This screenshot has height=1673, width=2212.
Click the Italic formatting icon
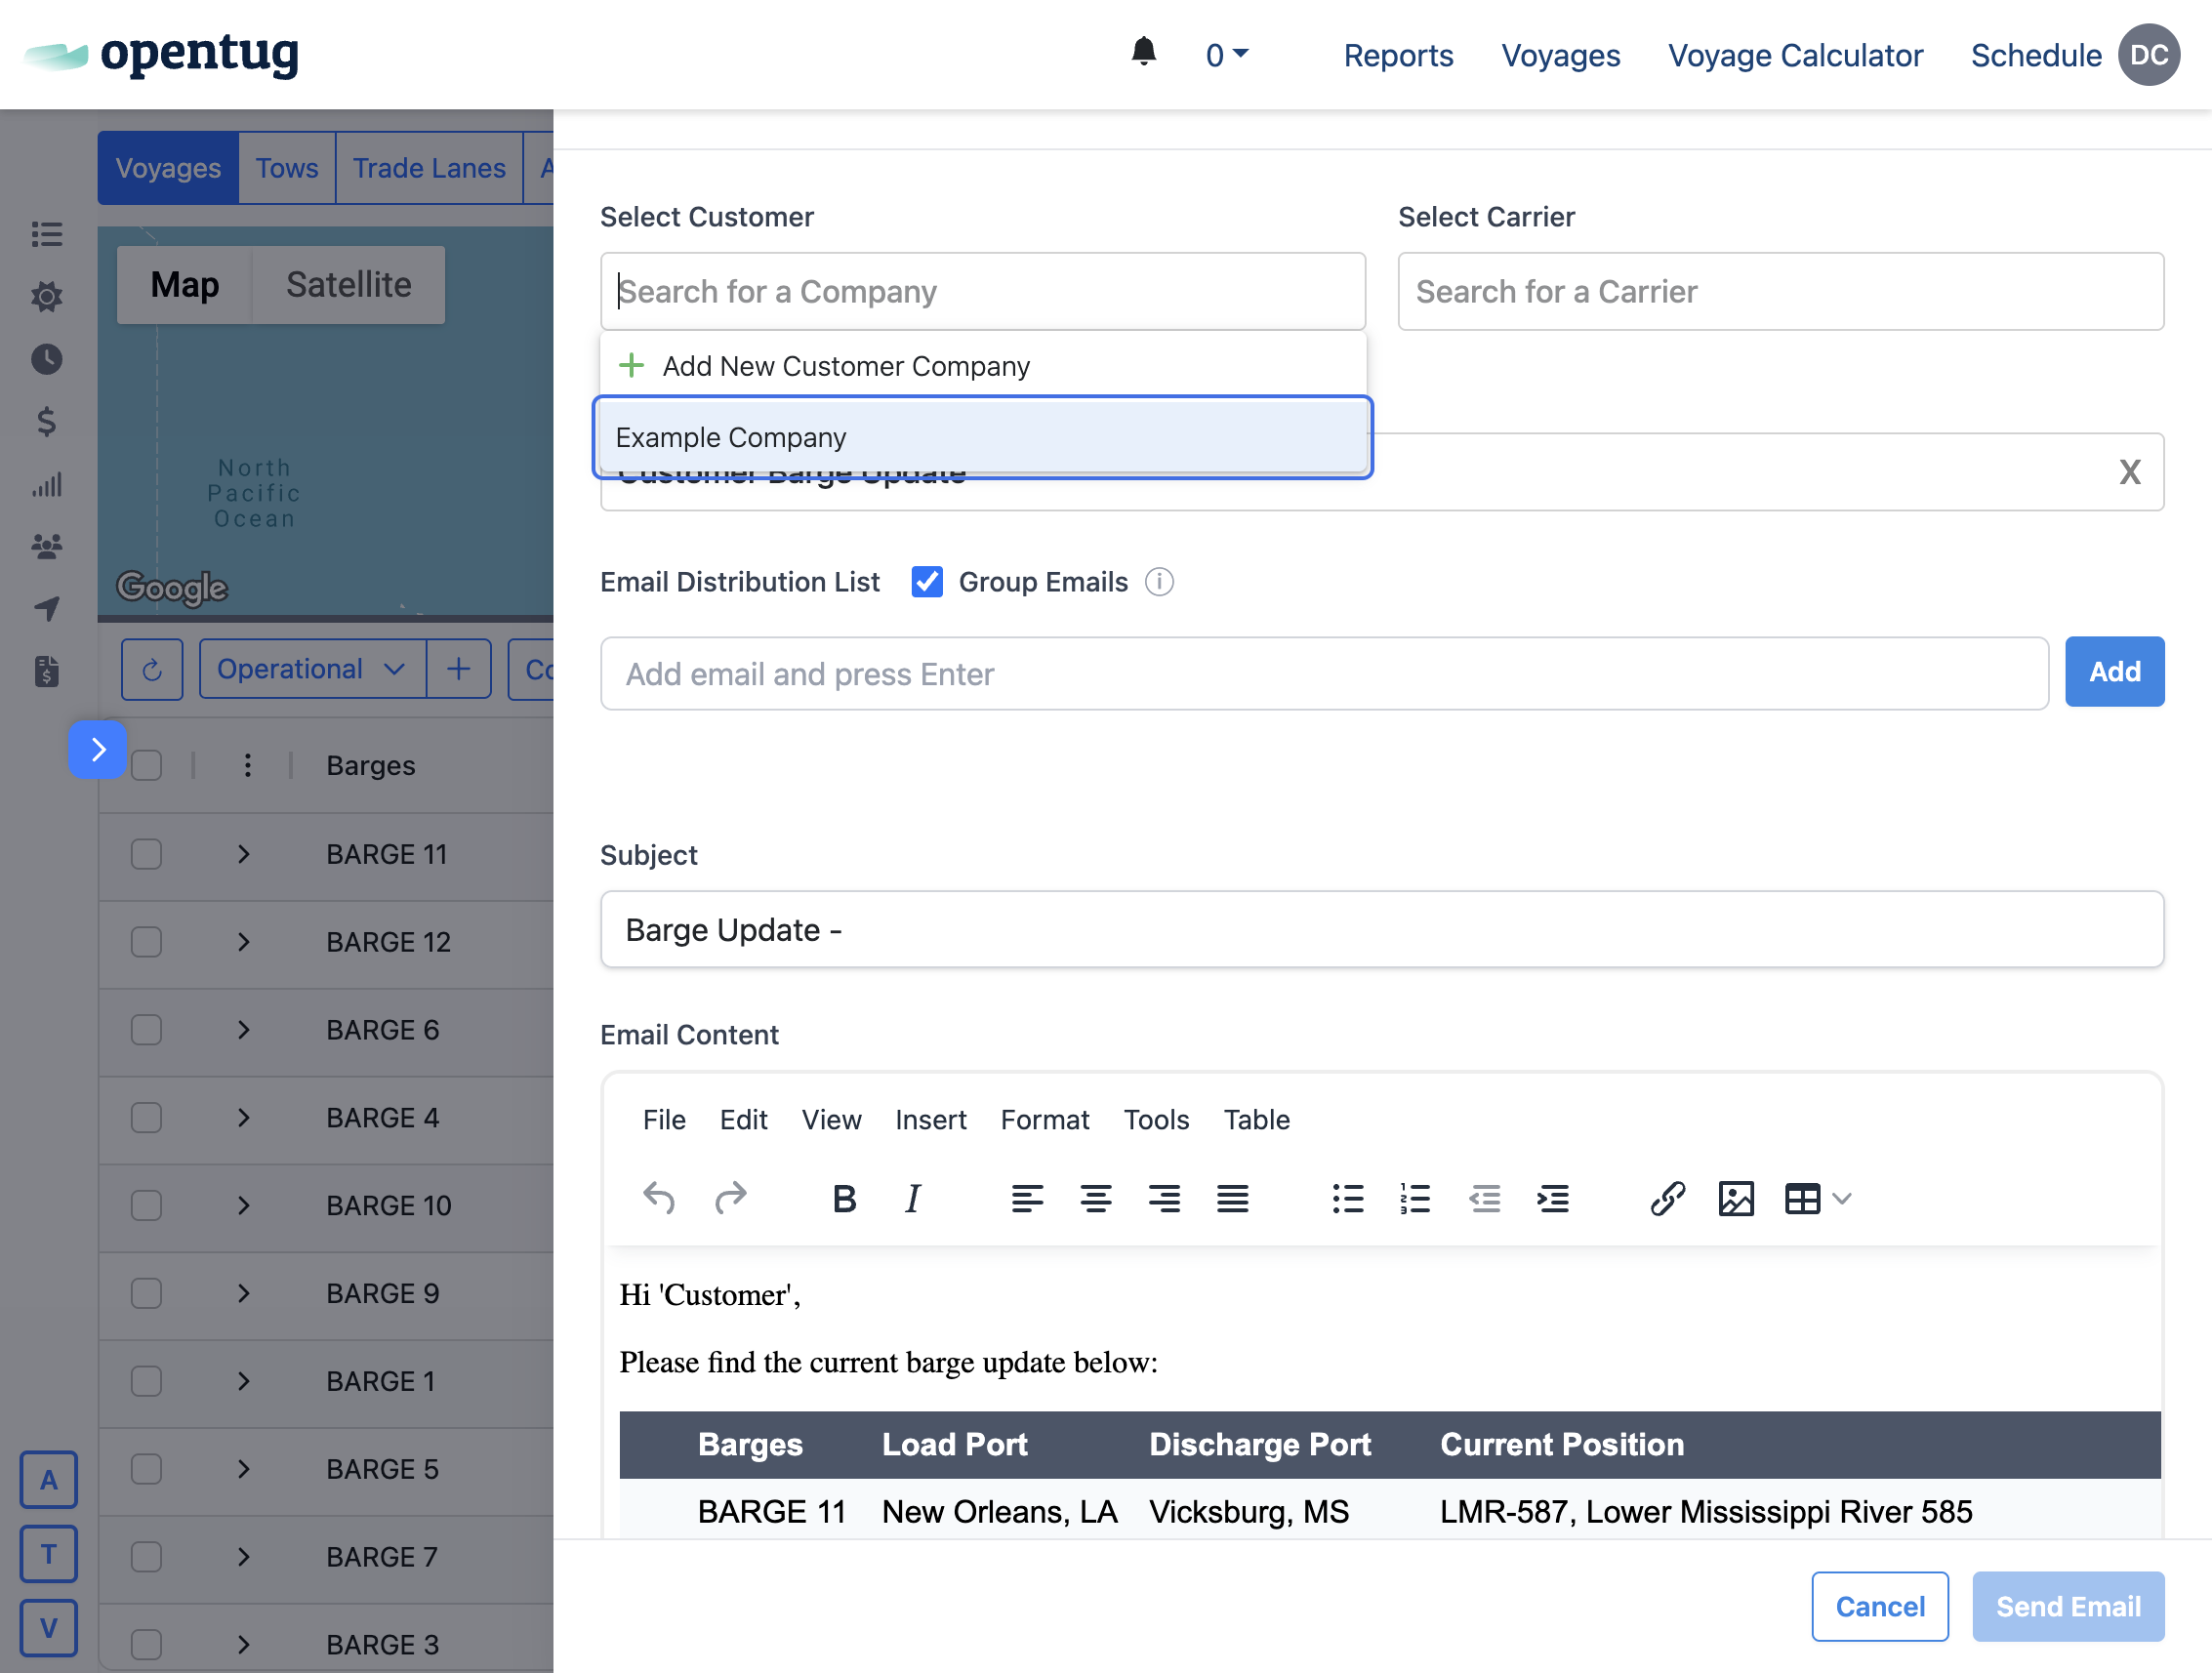coord(912,1197)
